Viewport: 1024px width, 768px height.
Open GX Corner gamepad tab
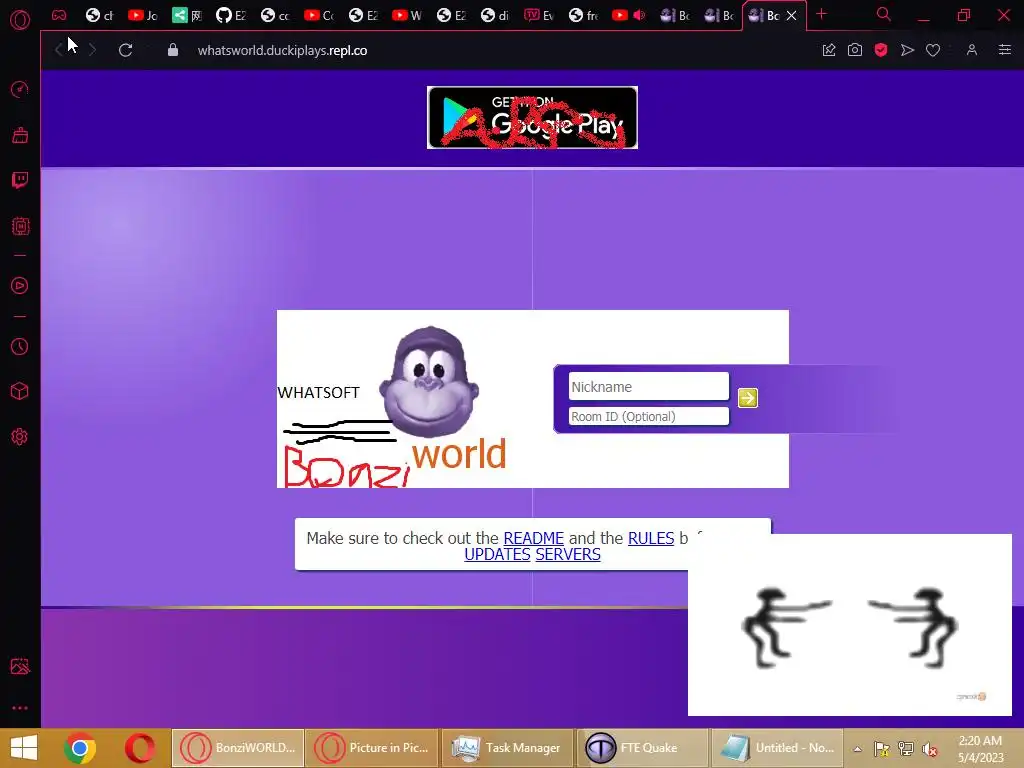(59, 15)
